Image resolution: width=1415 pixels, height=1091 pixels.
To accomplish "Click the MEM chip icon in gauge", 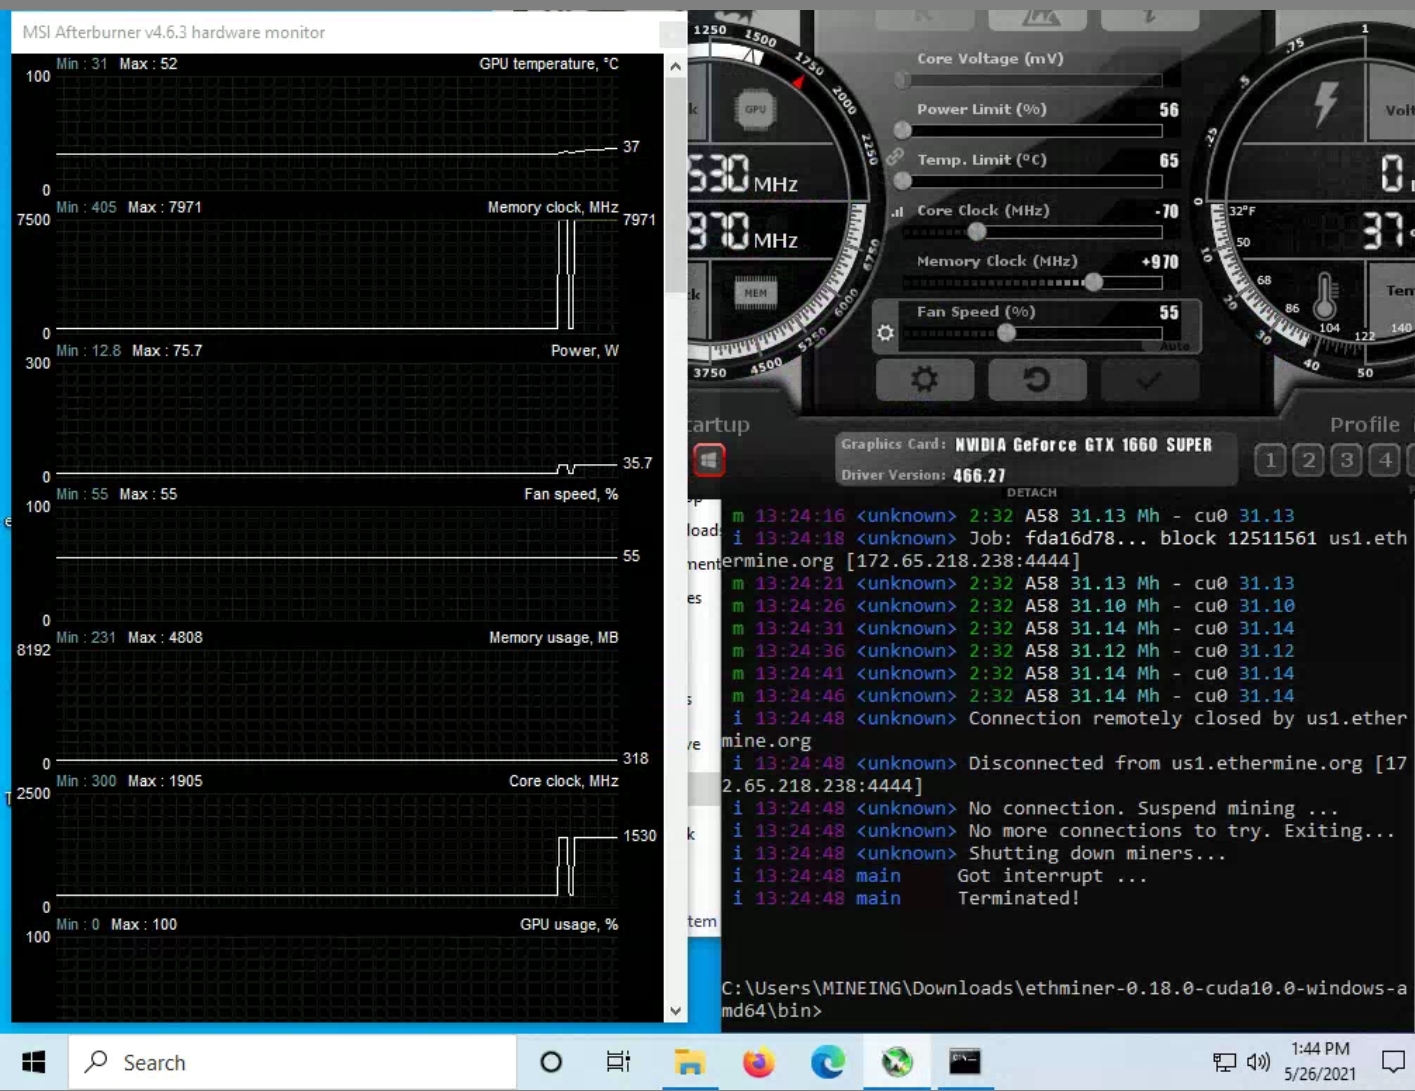I will [x=755, y=293].
